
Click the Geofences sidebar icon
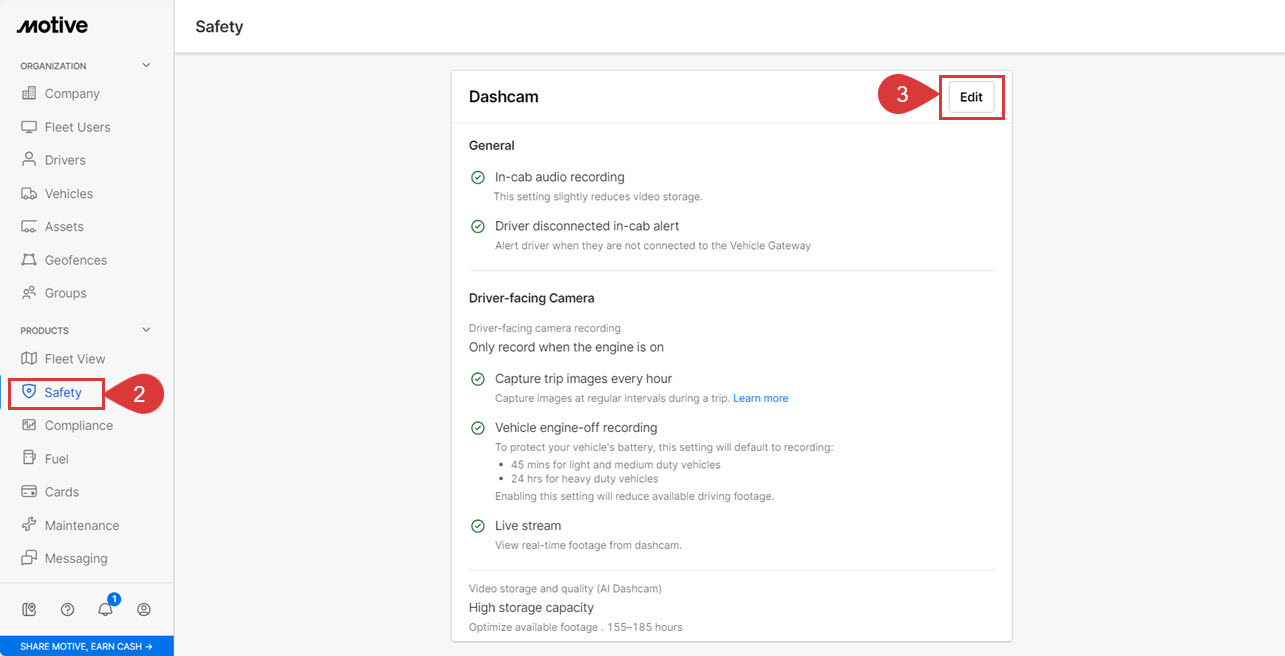click(29, 259)
